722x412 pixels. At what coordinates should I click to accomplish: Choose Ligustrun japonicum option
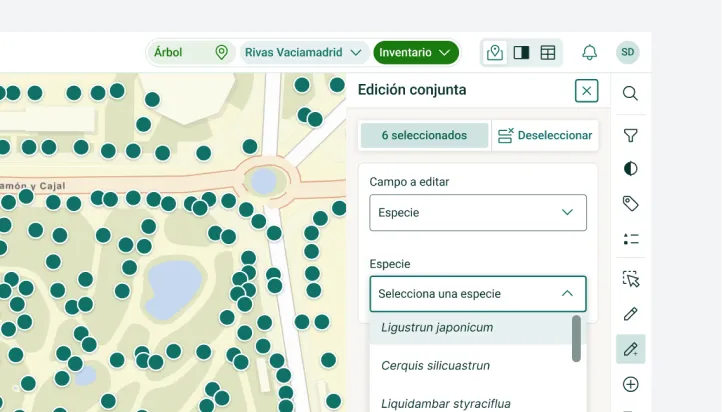(470, 328)
